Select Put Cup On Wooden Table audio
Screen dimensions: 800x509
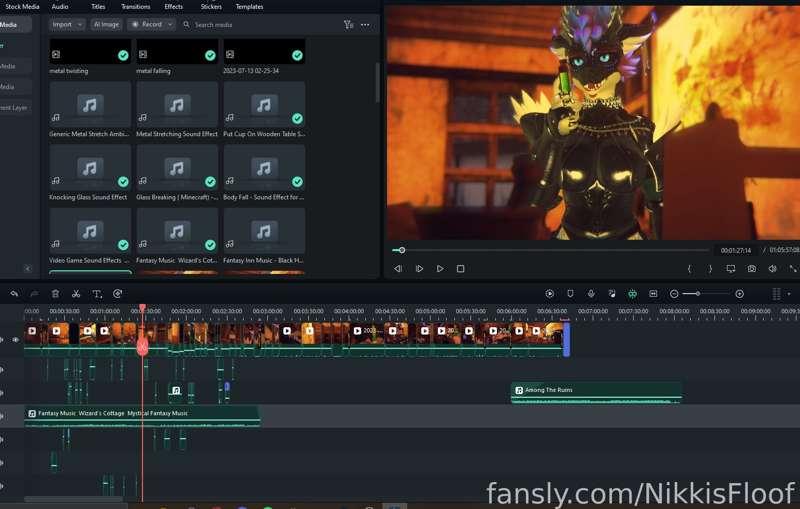tap(264, 105)
